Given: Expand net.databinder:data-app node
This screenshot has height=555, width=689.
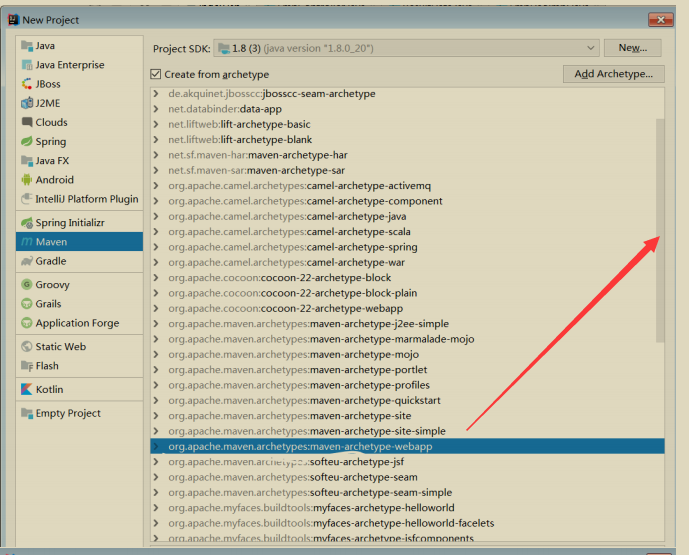Looking at the screenshot, I should tap(156, 109).
